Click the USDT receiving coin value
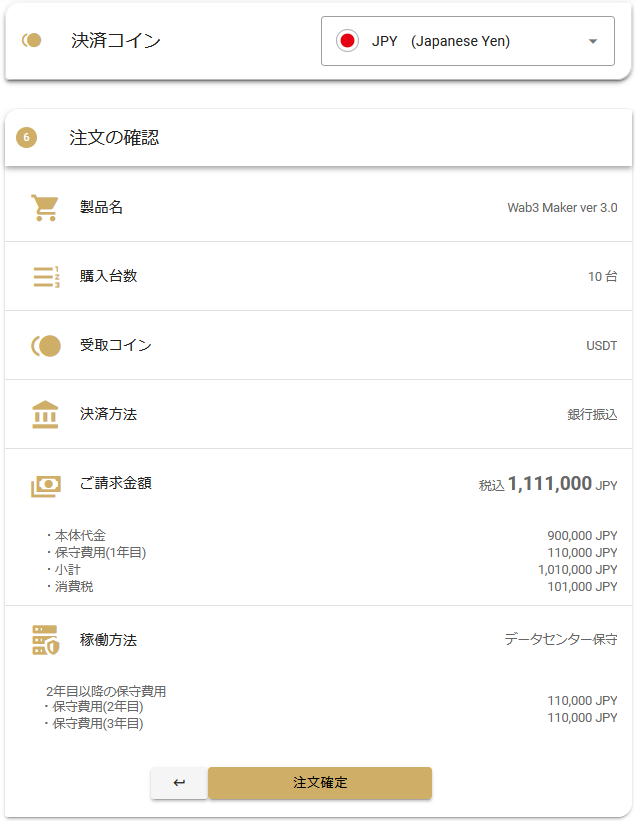The height and width of the screenshot is (821, 635). point(601,346)
